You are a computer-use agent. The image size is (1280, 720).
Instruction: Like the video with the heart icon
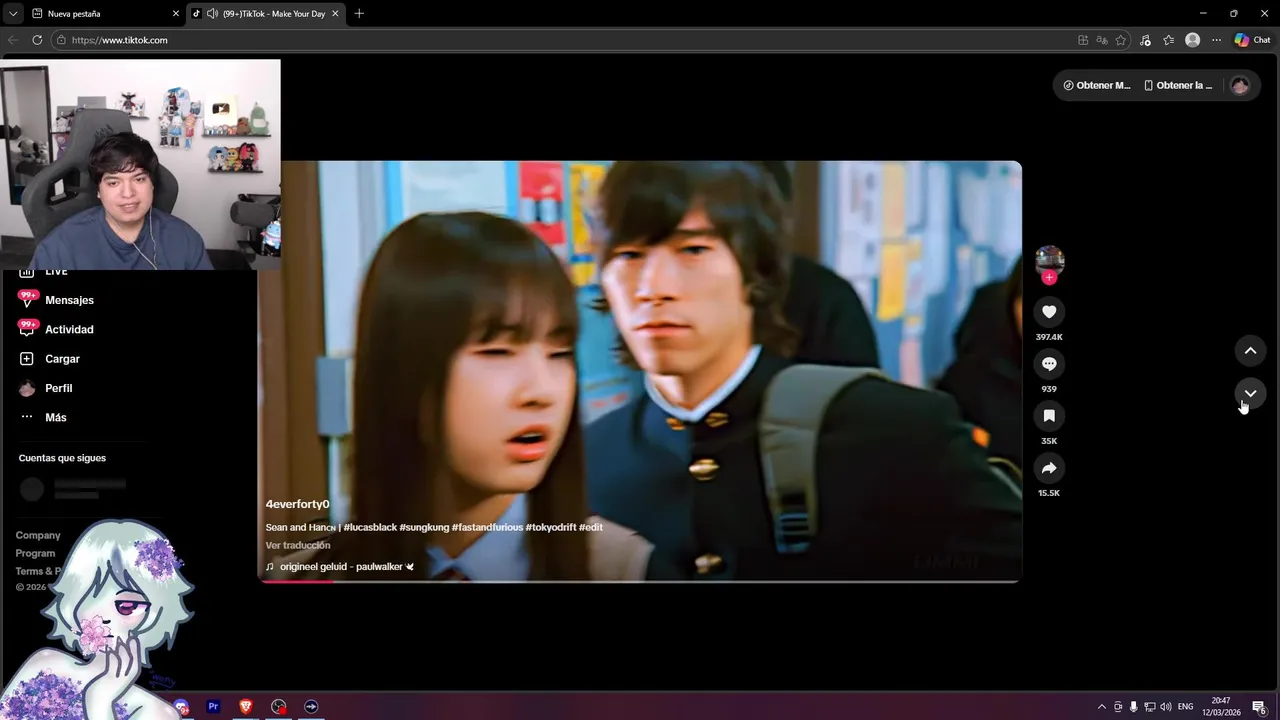tap(1049, 312)
